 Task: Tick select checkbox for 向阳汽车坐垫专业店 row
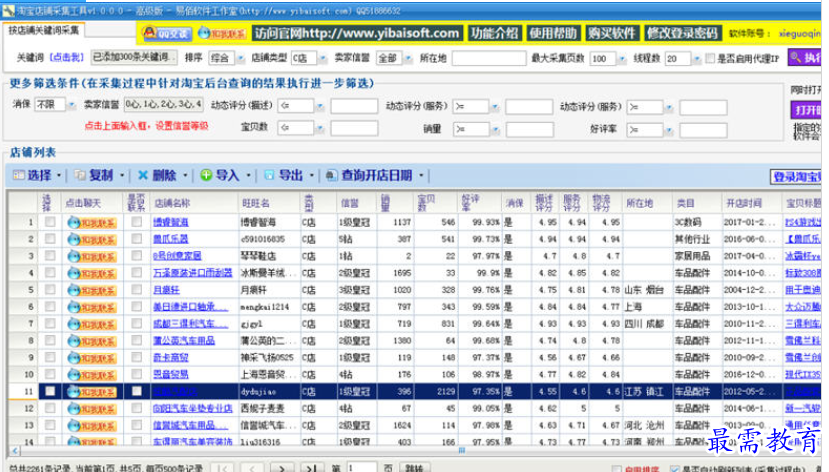(50, 408)
